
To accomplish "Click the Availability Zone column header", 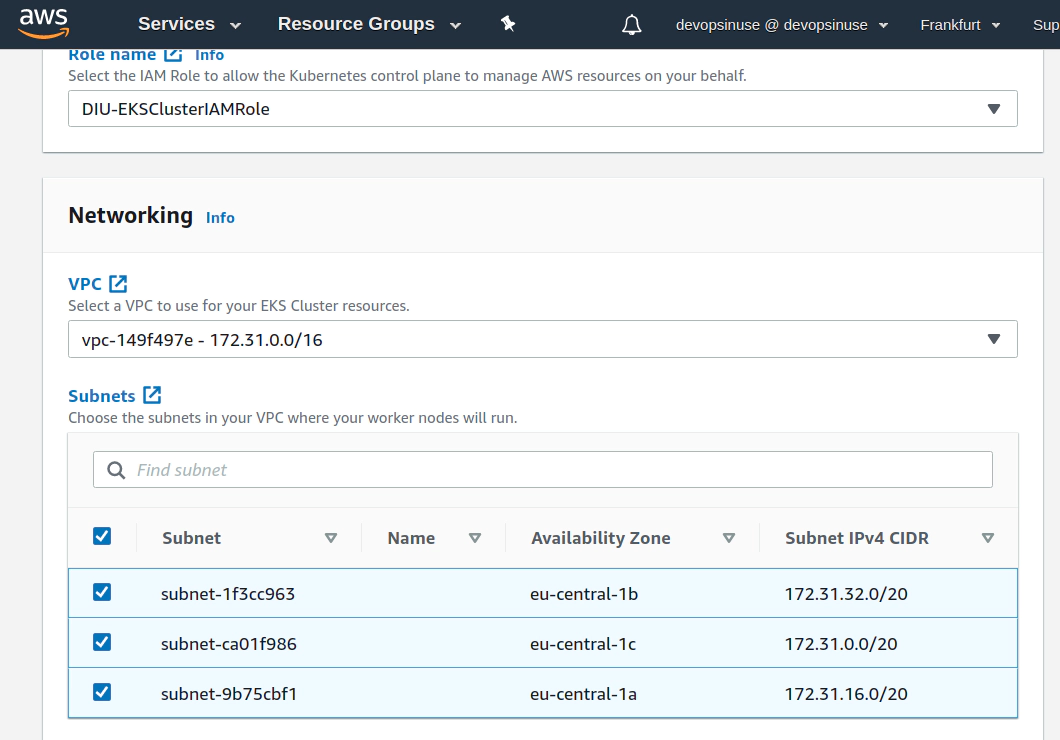I will tap(601, 538).
